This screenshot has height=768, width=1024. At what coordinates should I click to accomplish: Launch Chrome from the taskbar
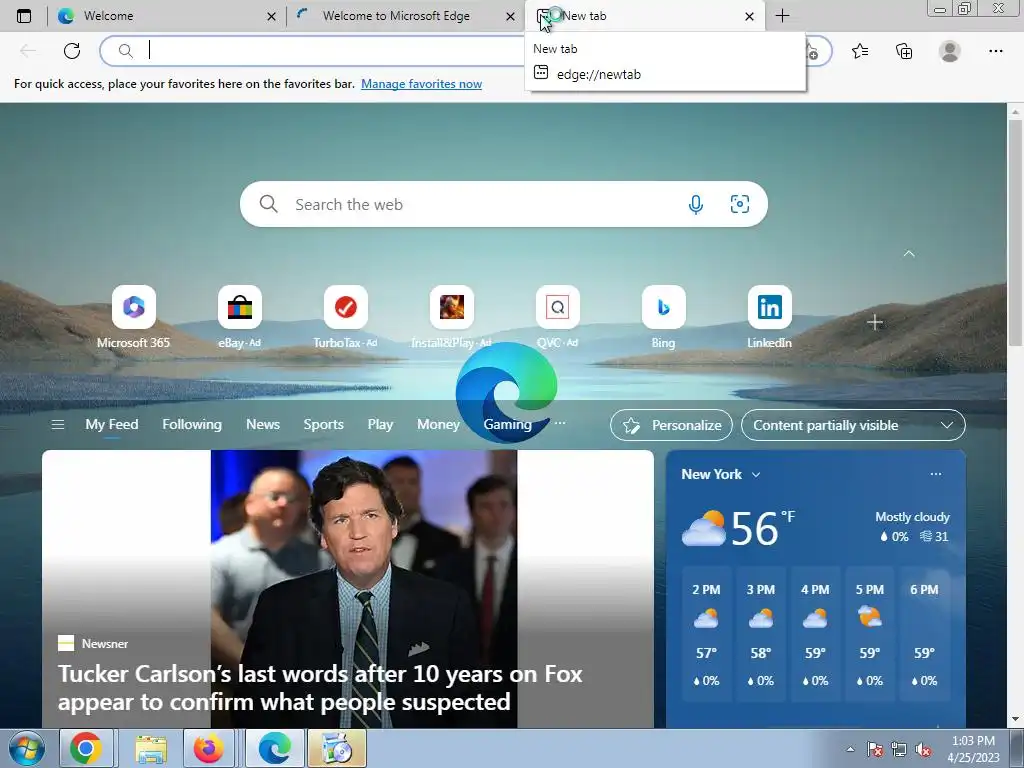click(x=86, y=748)
